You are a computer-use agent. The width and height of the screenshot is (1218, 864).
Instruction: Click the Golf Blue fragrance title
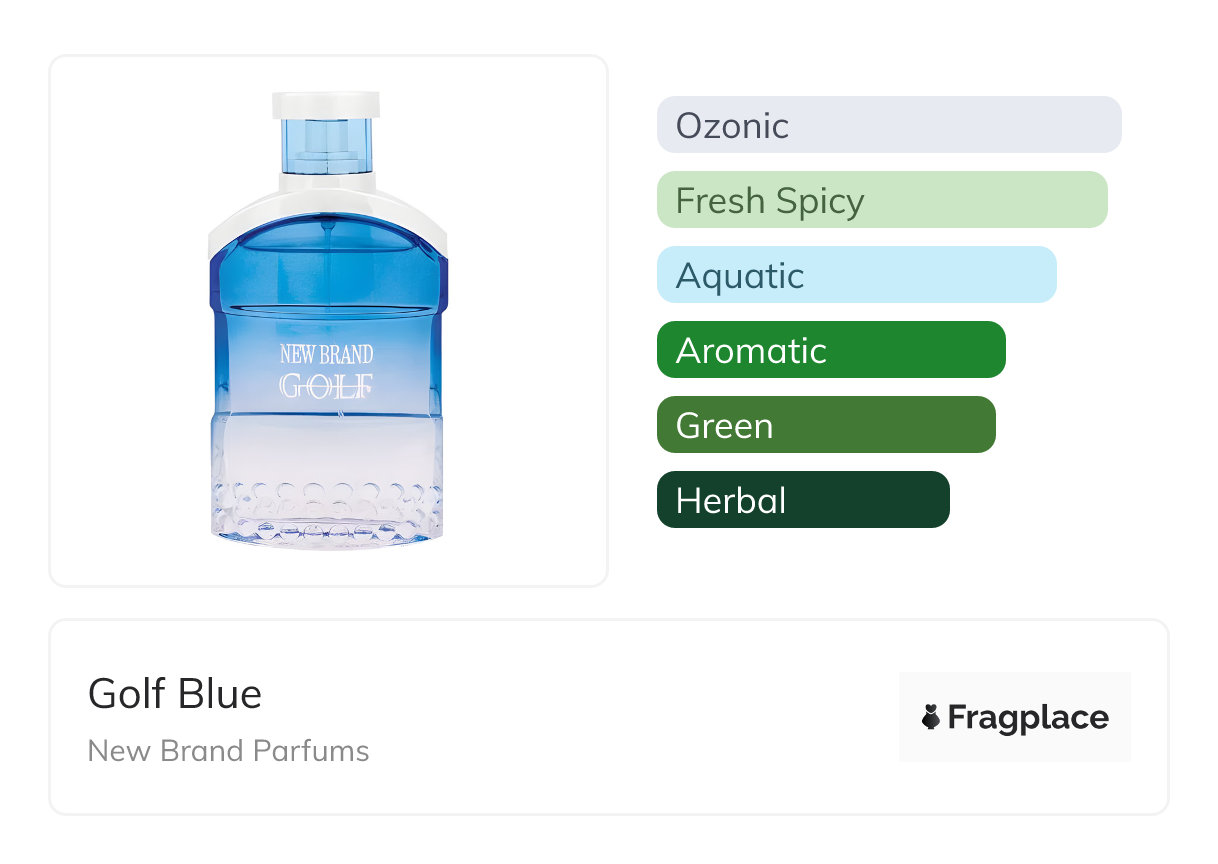175,693
